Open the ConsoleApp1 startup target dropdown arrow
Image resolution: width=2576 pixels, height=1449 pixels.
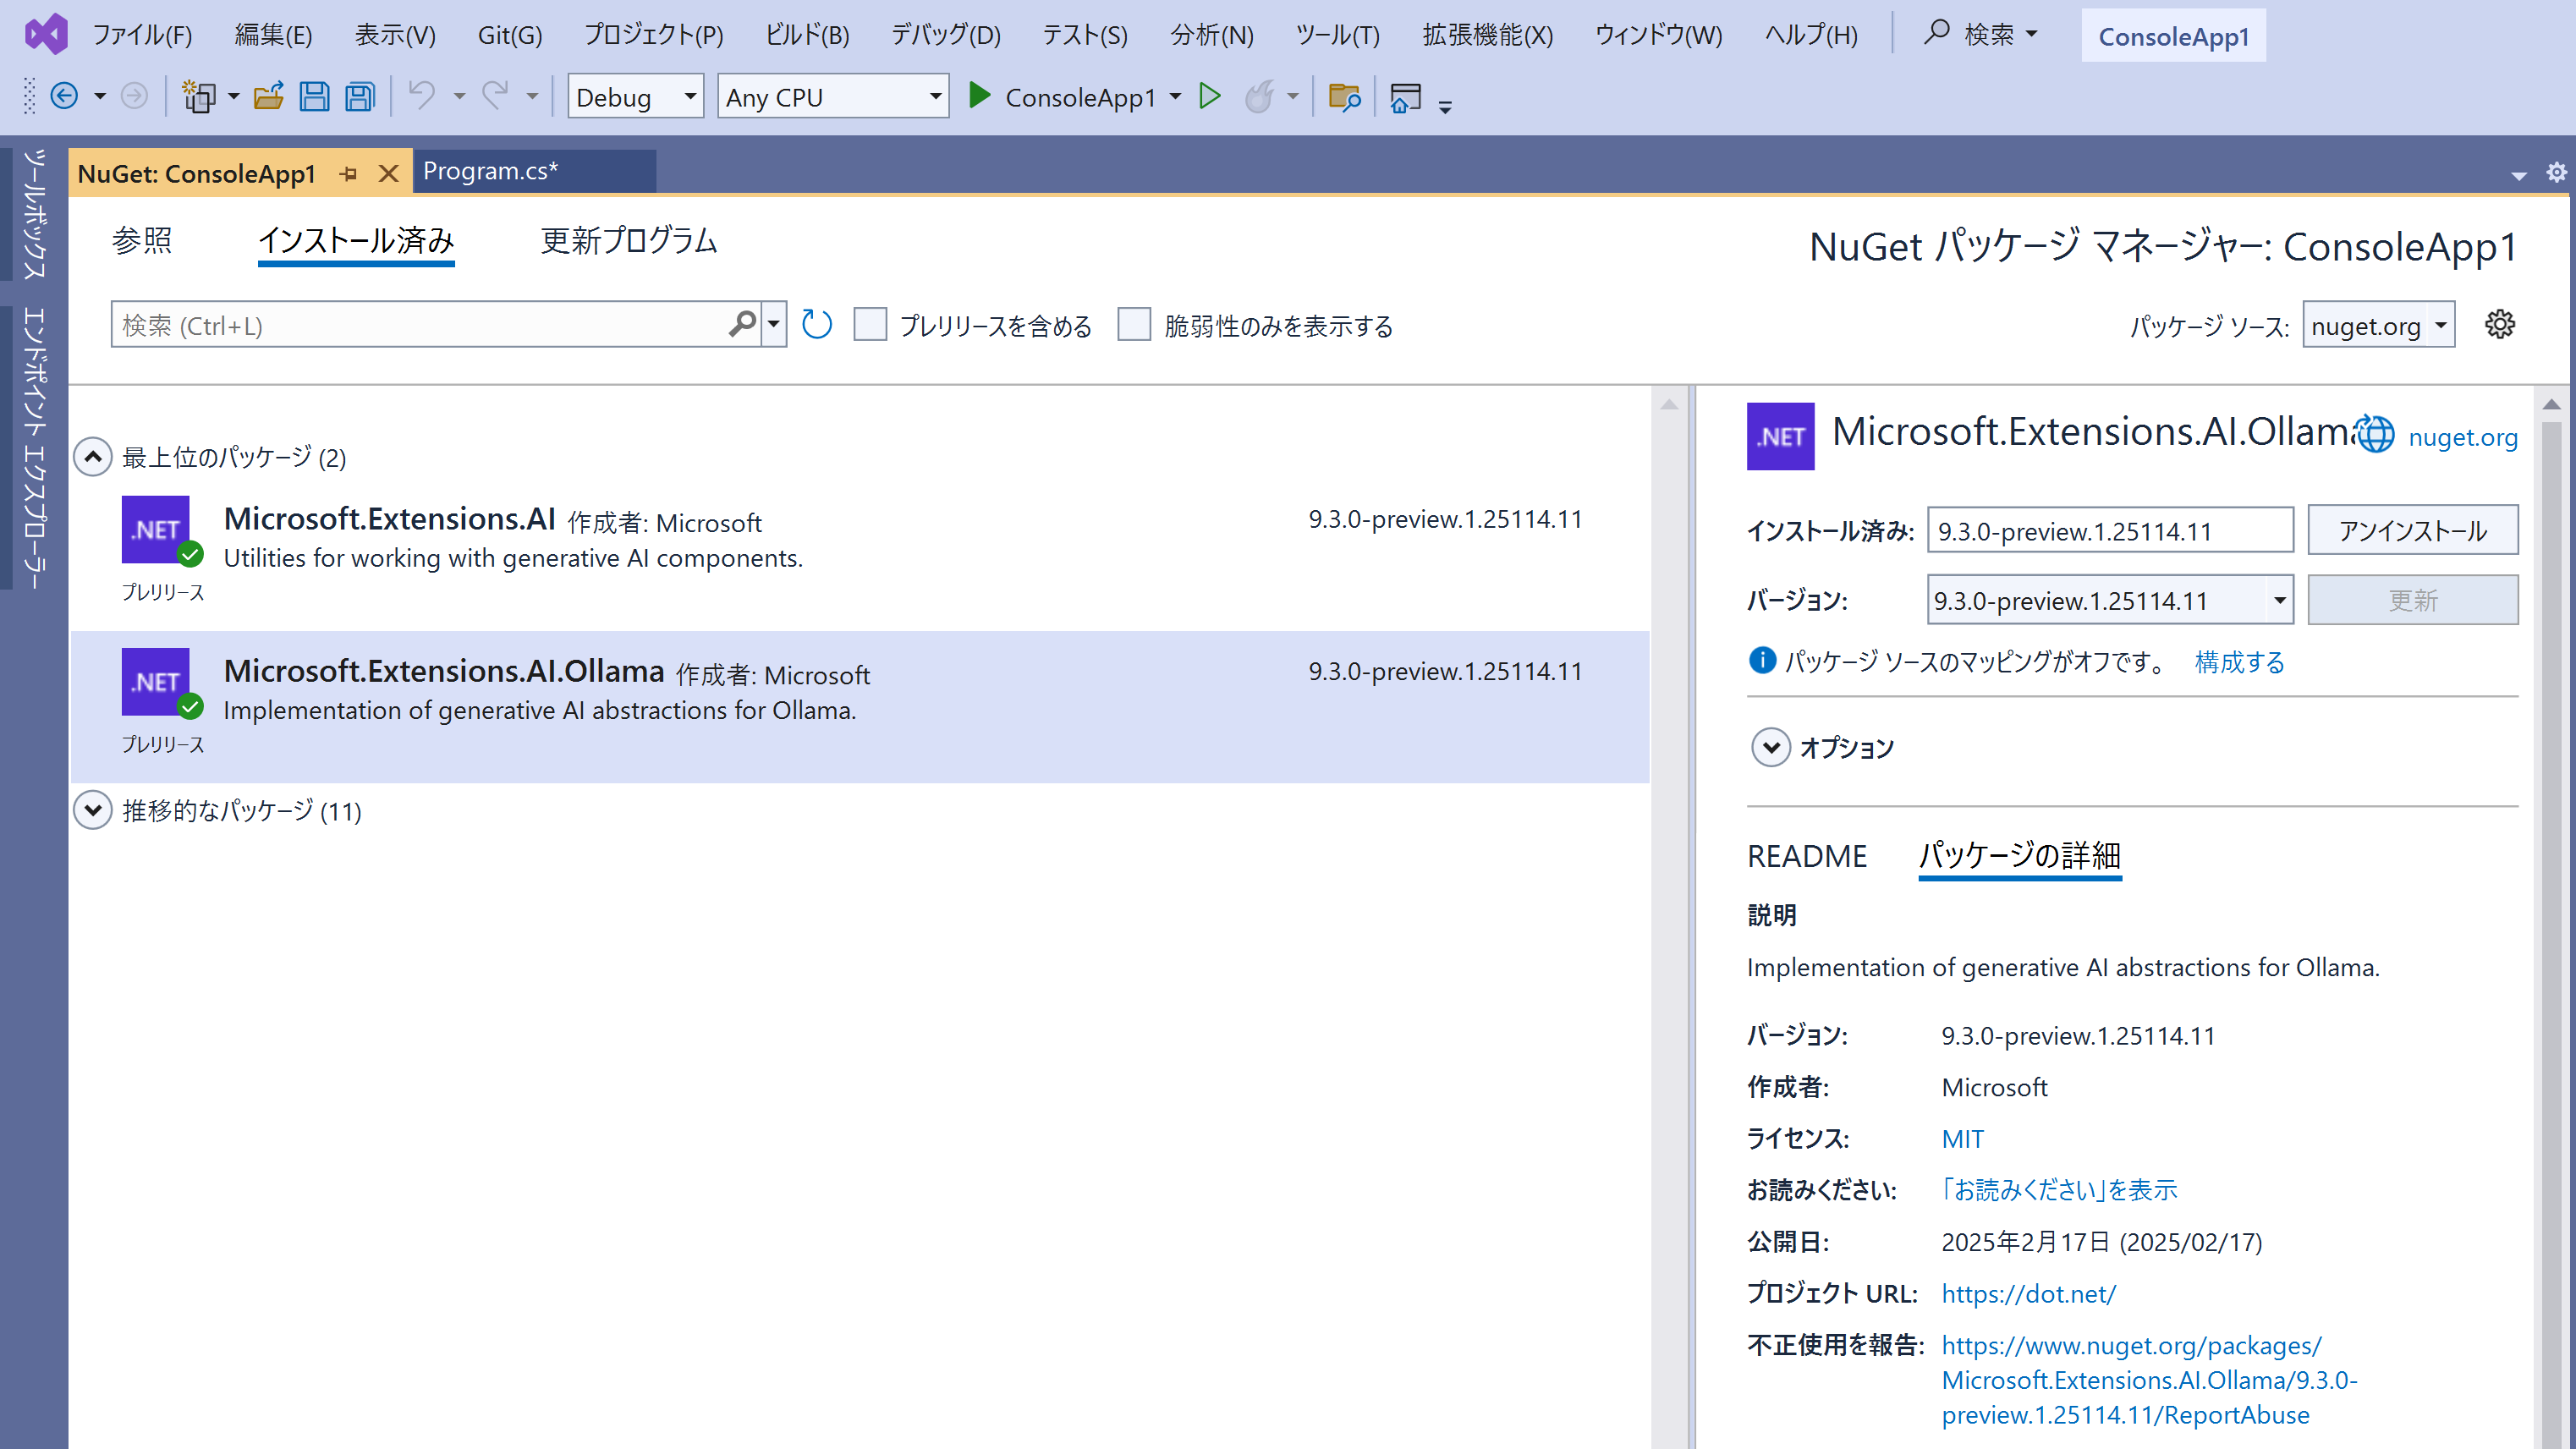tap(1175, 96)
